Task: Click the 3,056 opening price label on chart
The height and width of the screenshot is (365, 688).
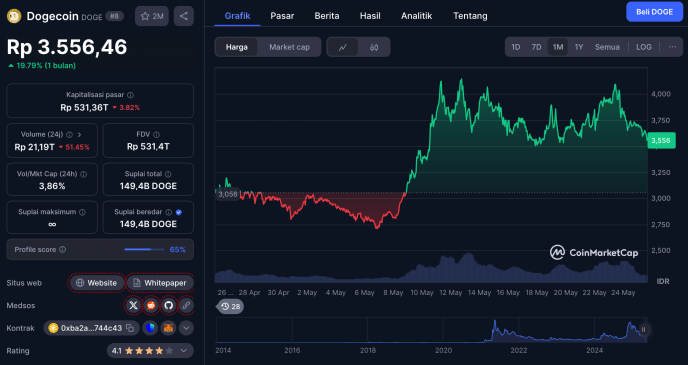Action: point(227,194)
